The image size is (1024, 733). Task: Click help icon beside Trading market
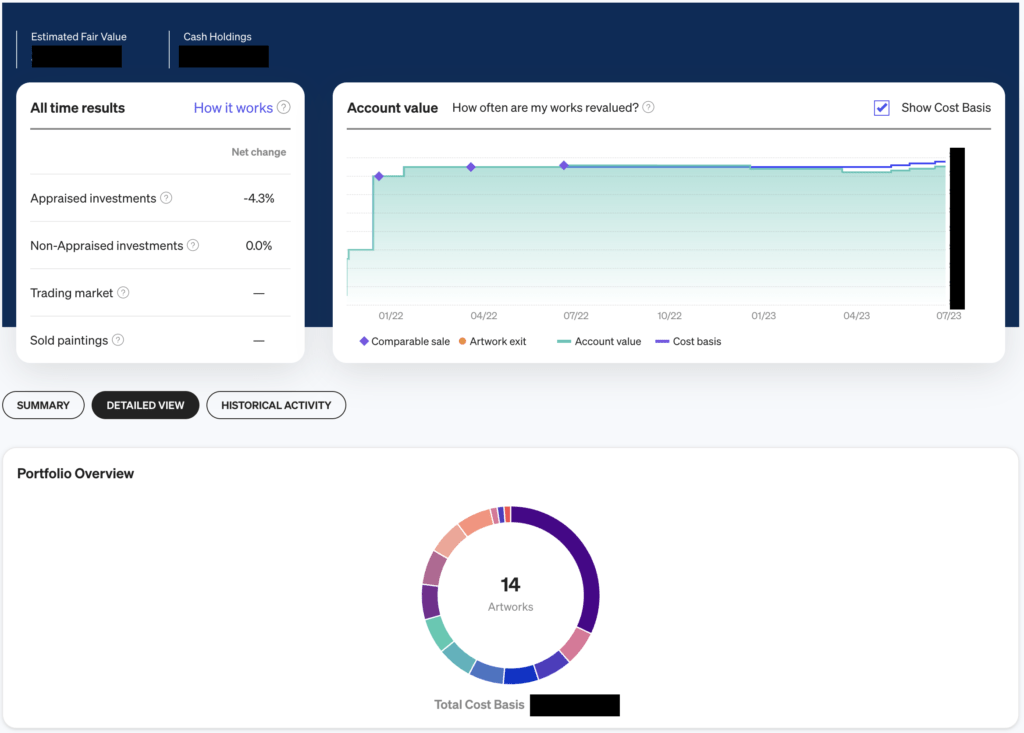pos(123,293)
